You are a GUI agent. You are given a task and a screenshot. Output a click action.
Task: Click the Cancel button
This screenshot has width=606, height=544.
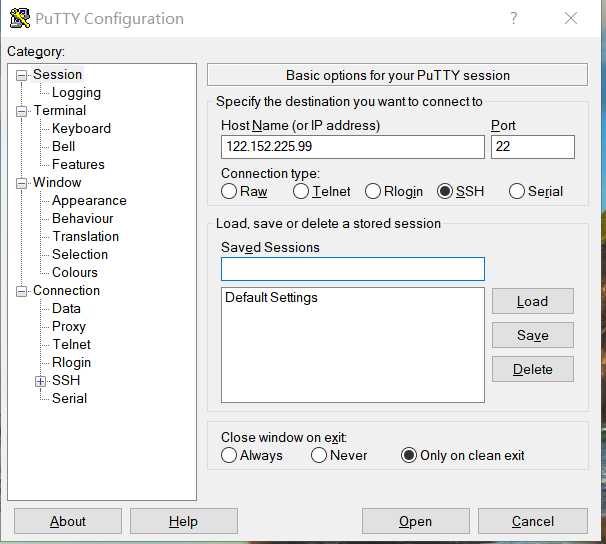click(533, 521)
